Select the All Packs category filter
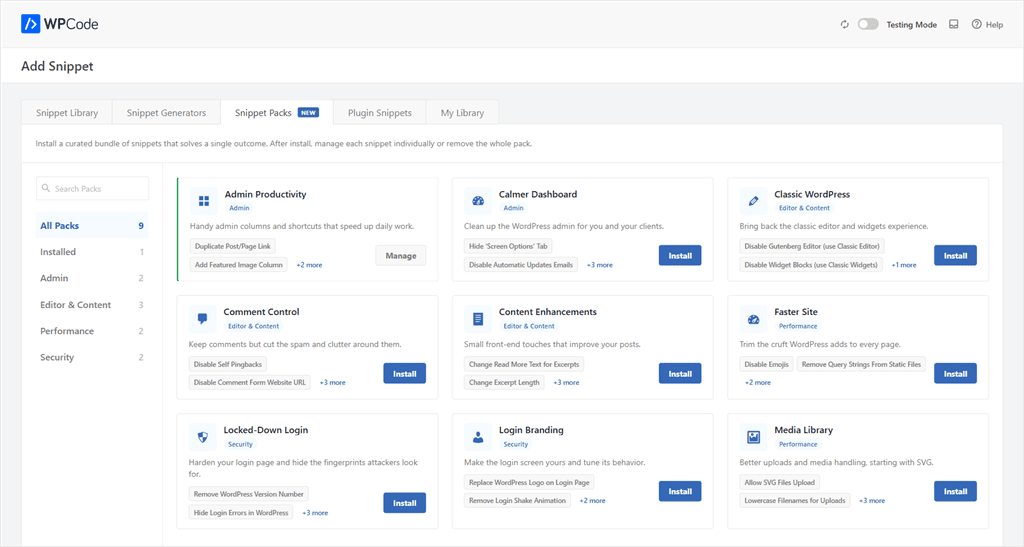1024x547 pixels. [x=92, y=225]
